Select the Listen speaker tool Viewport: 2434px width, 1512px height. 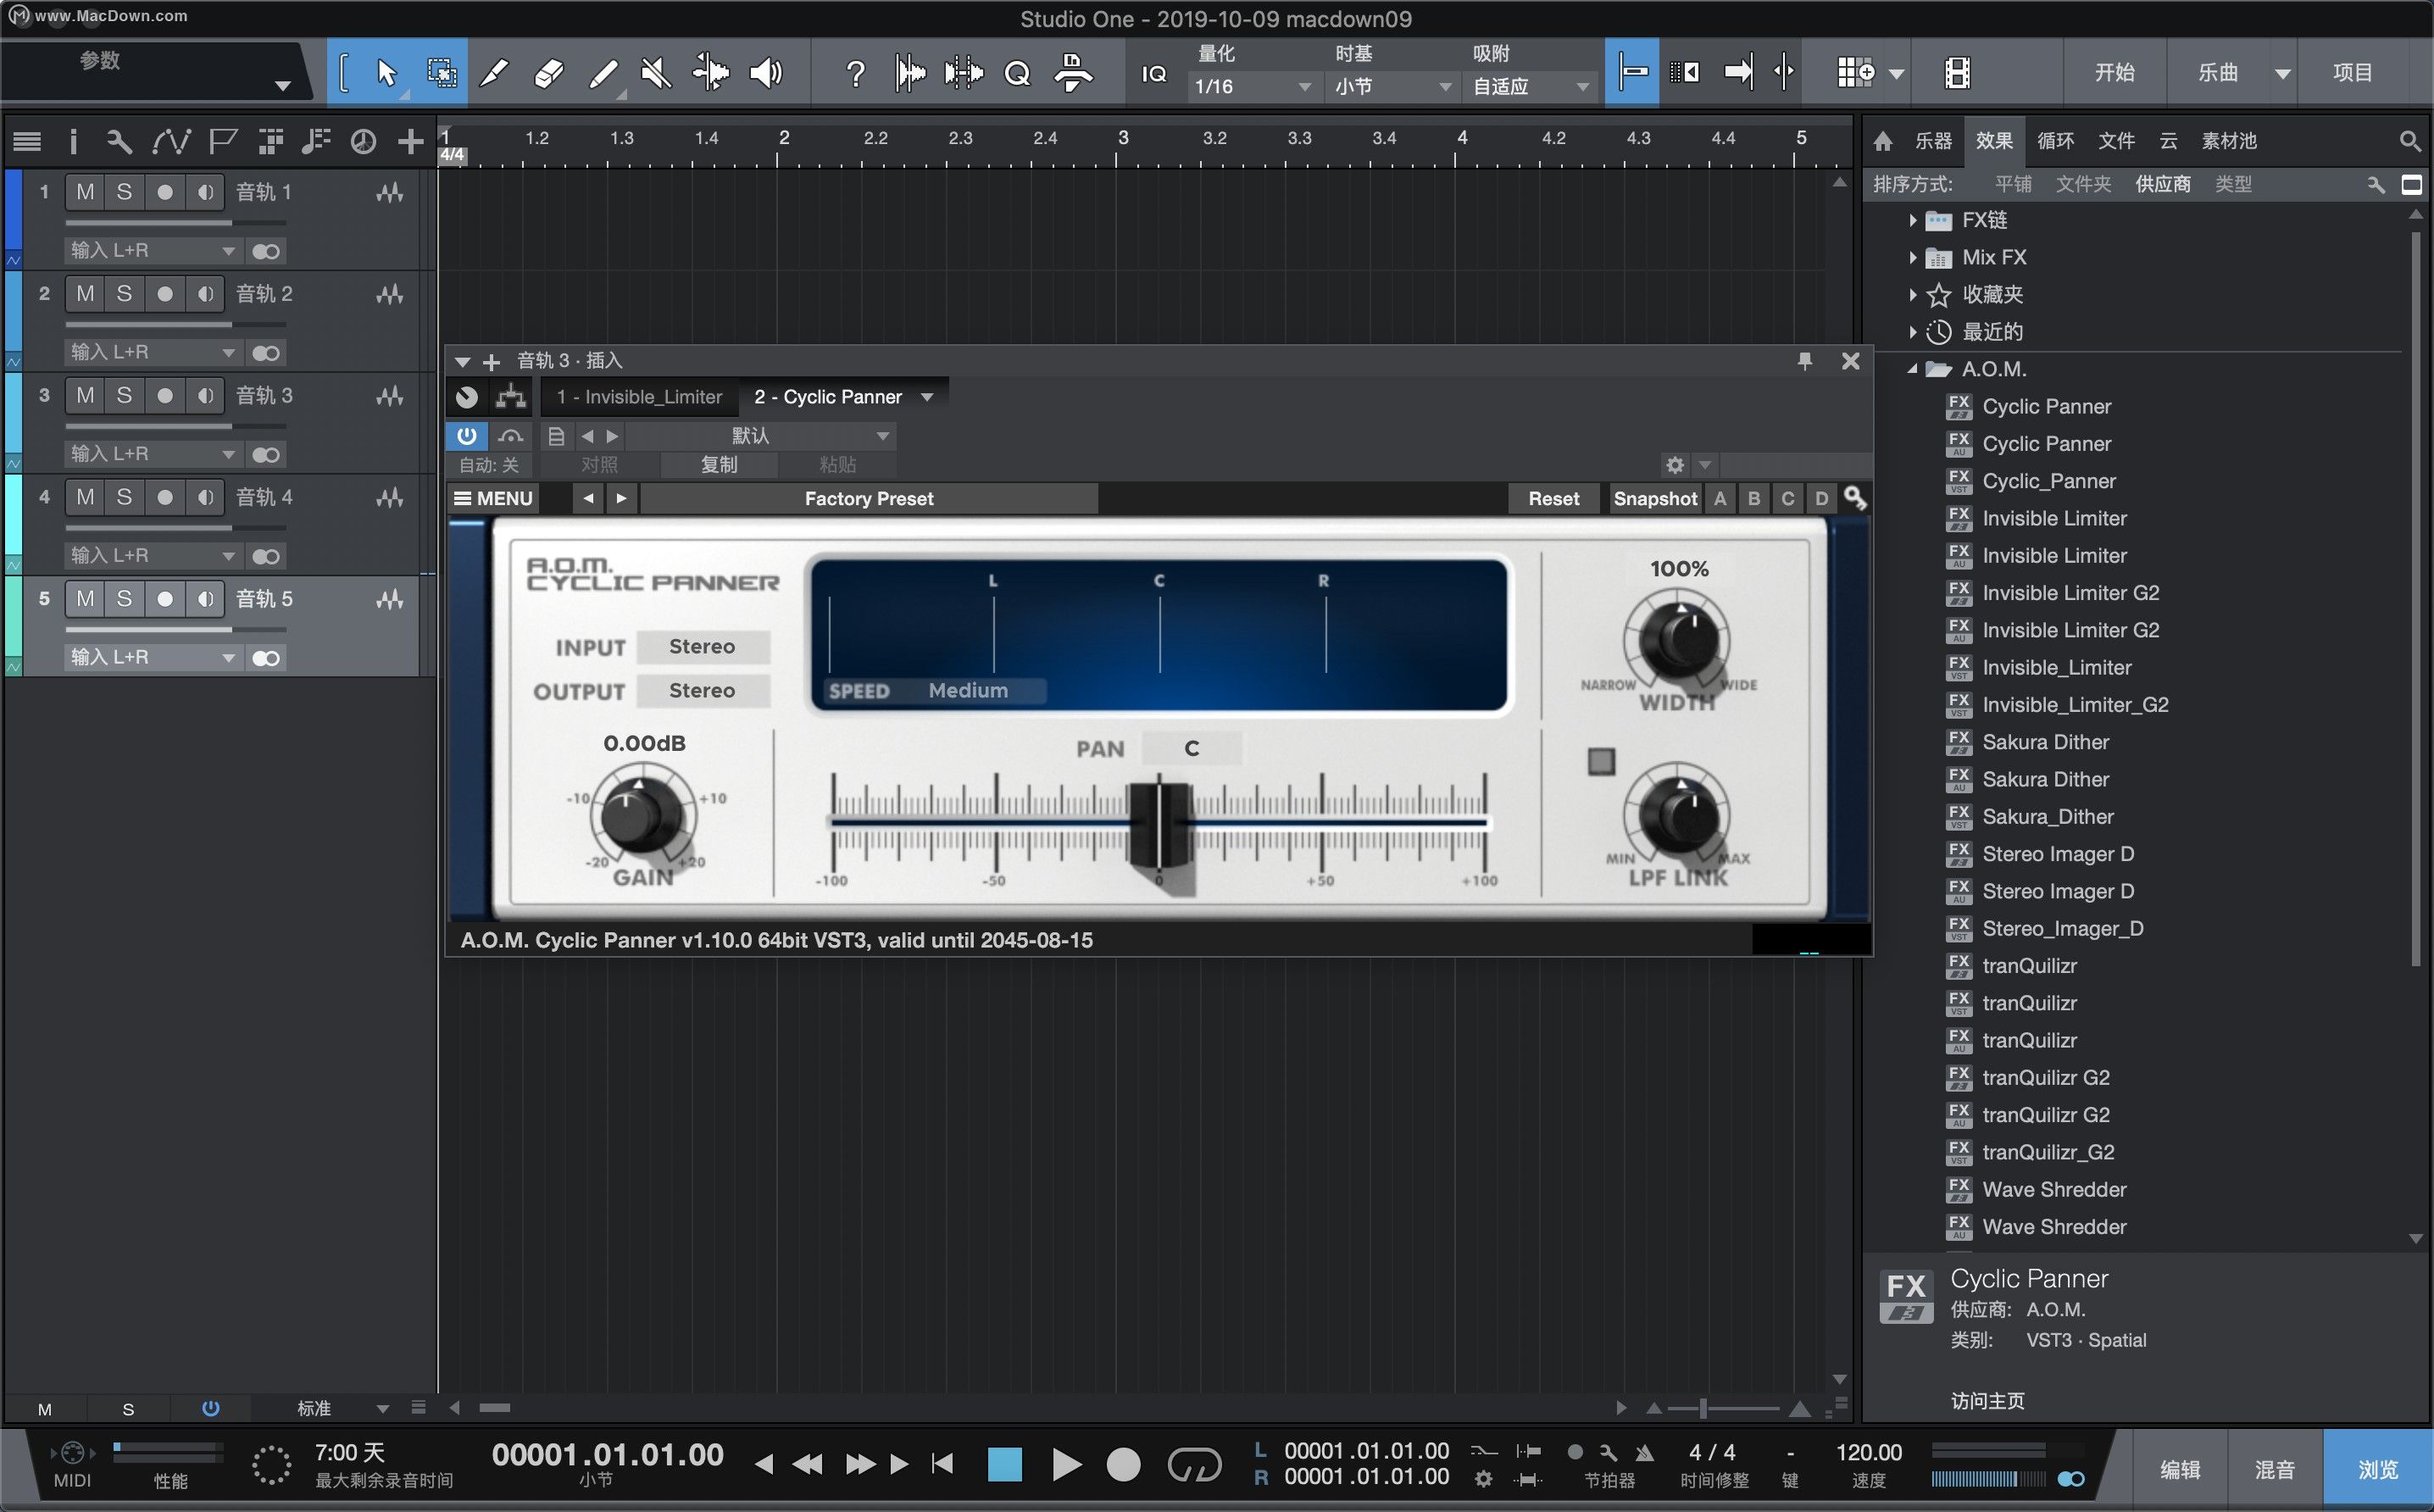[766, 72]
